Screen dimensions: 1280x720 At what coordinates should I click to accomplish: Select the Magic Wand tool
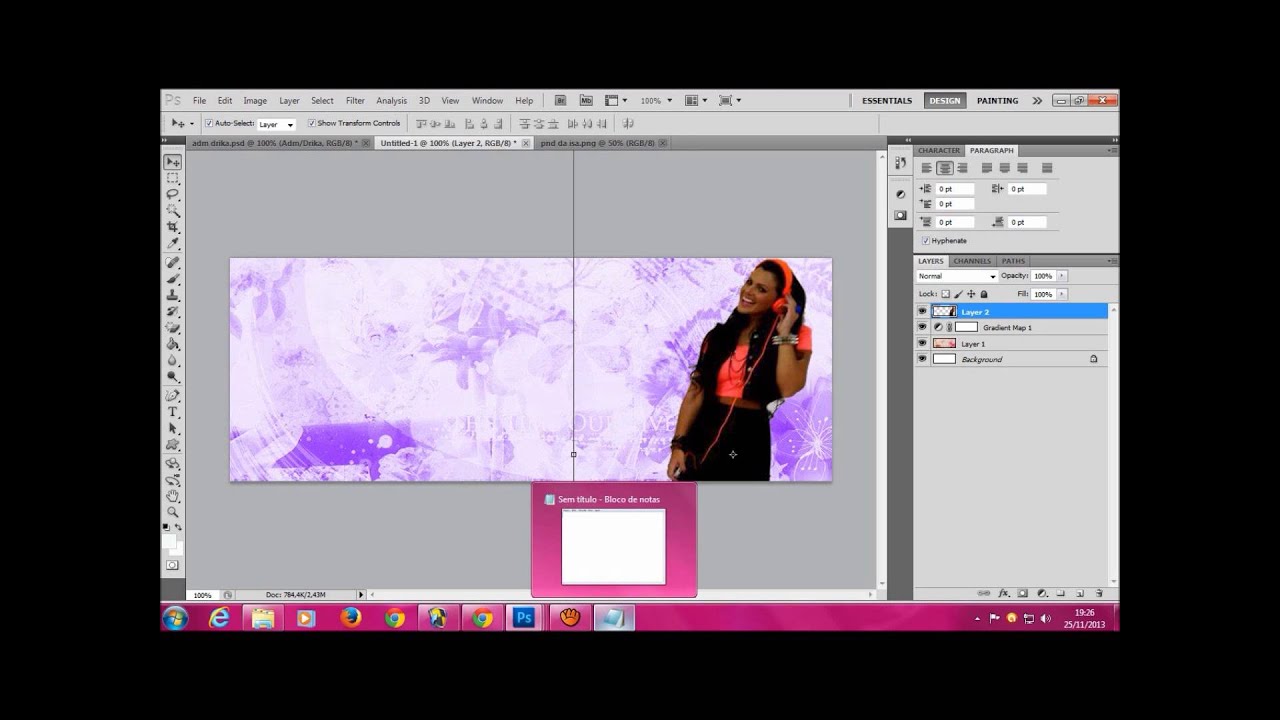[173, 210]
